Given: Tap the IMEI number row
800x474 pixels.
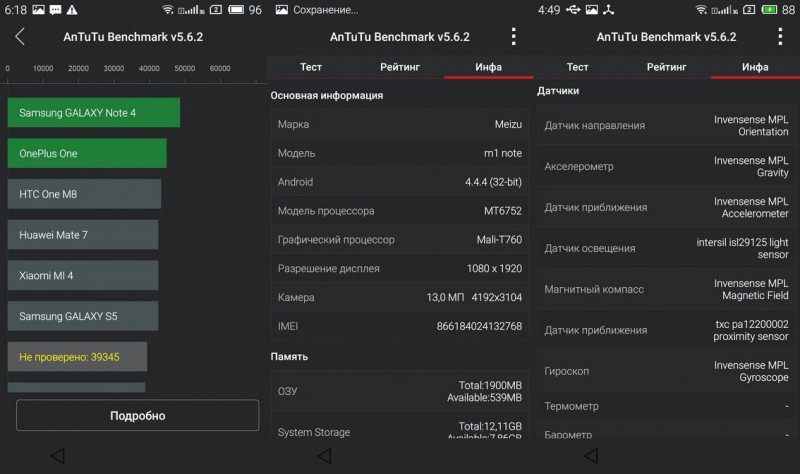Looking at the screenshot, I should pyautogui.click(x=399, y=327).
